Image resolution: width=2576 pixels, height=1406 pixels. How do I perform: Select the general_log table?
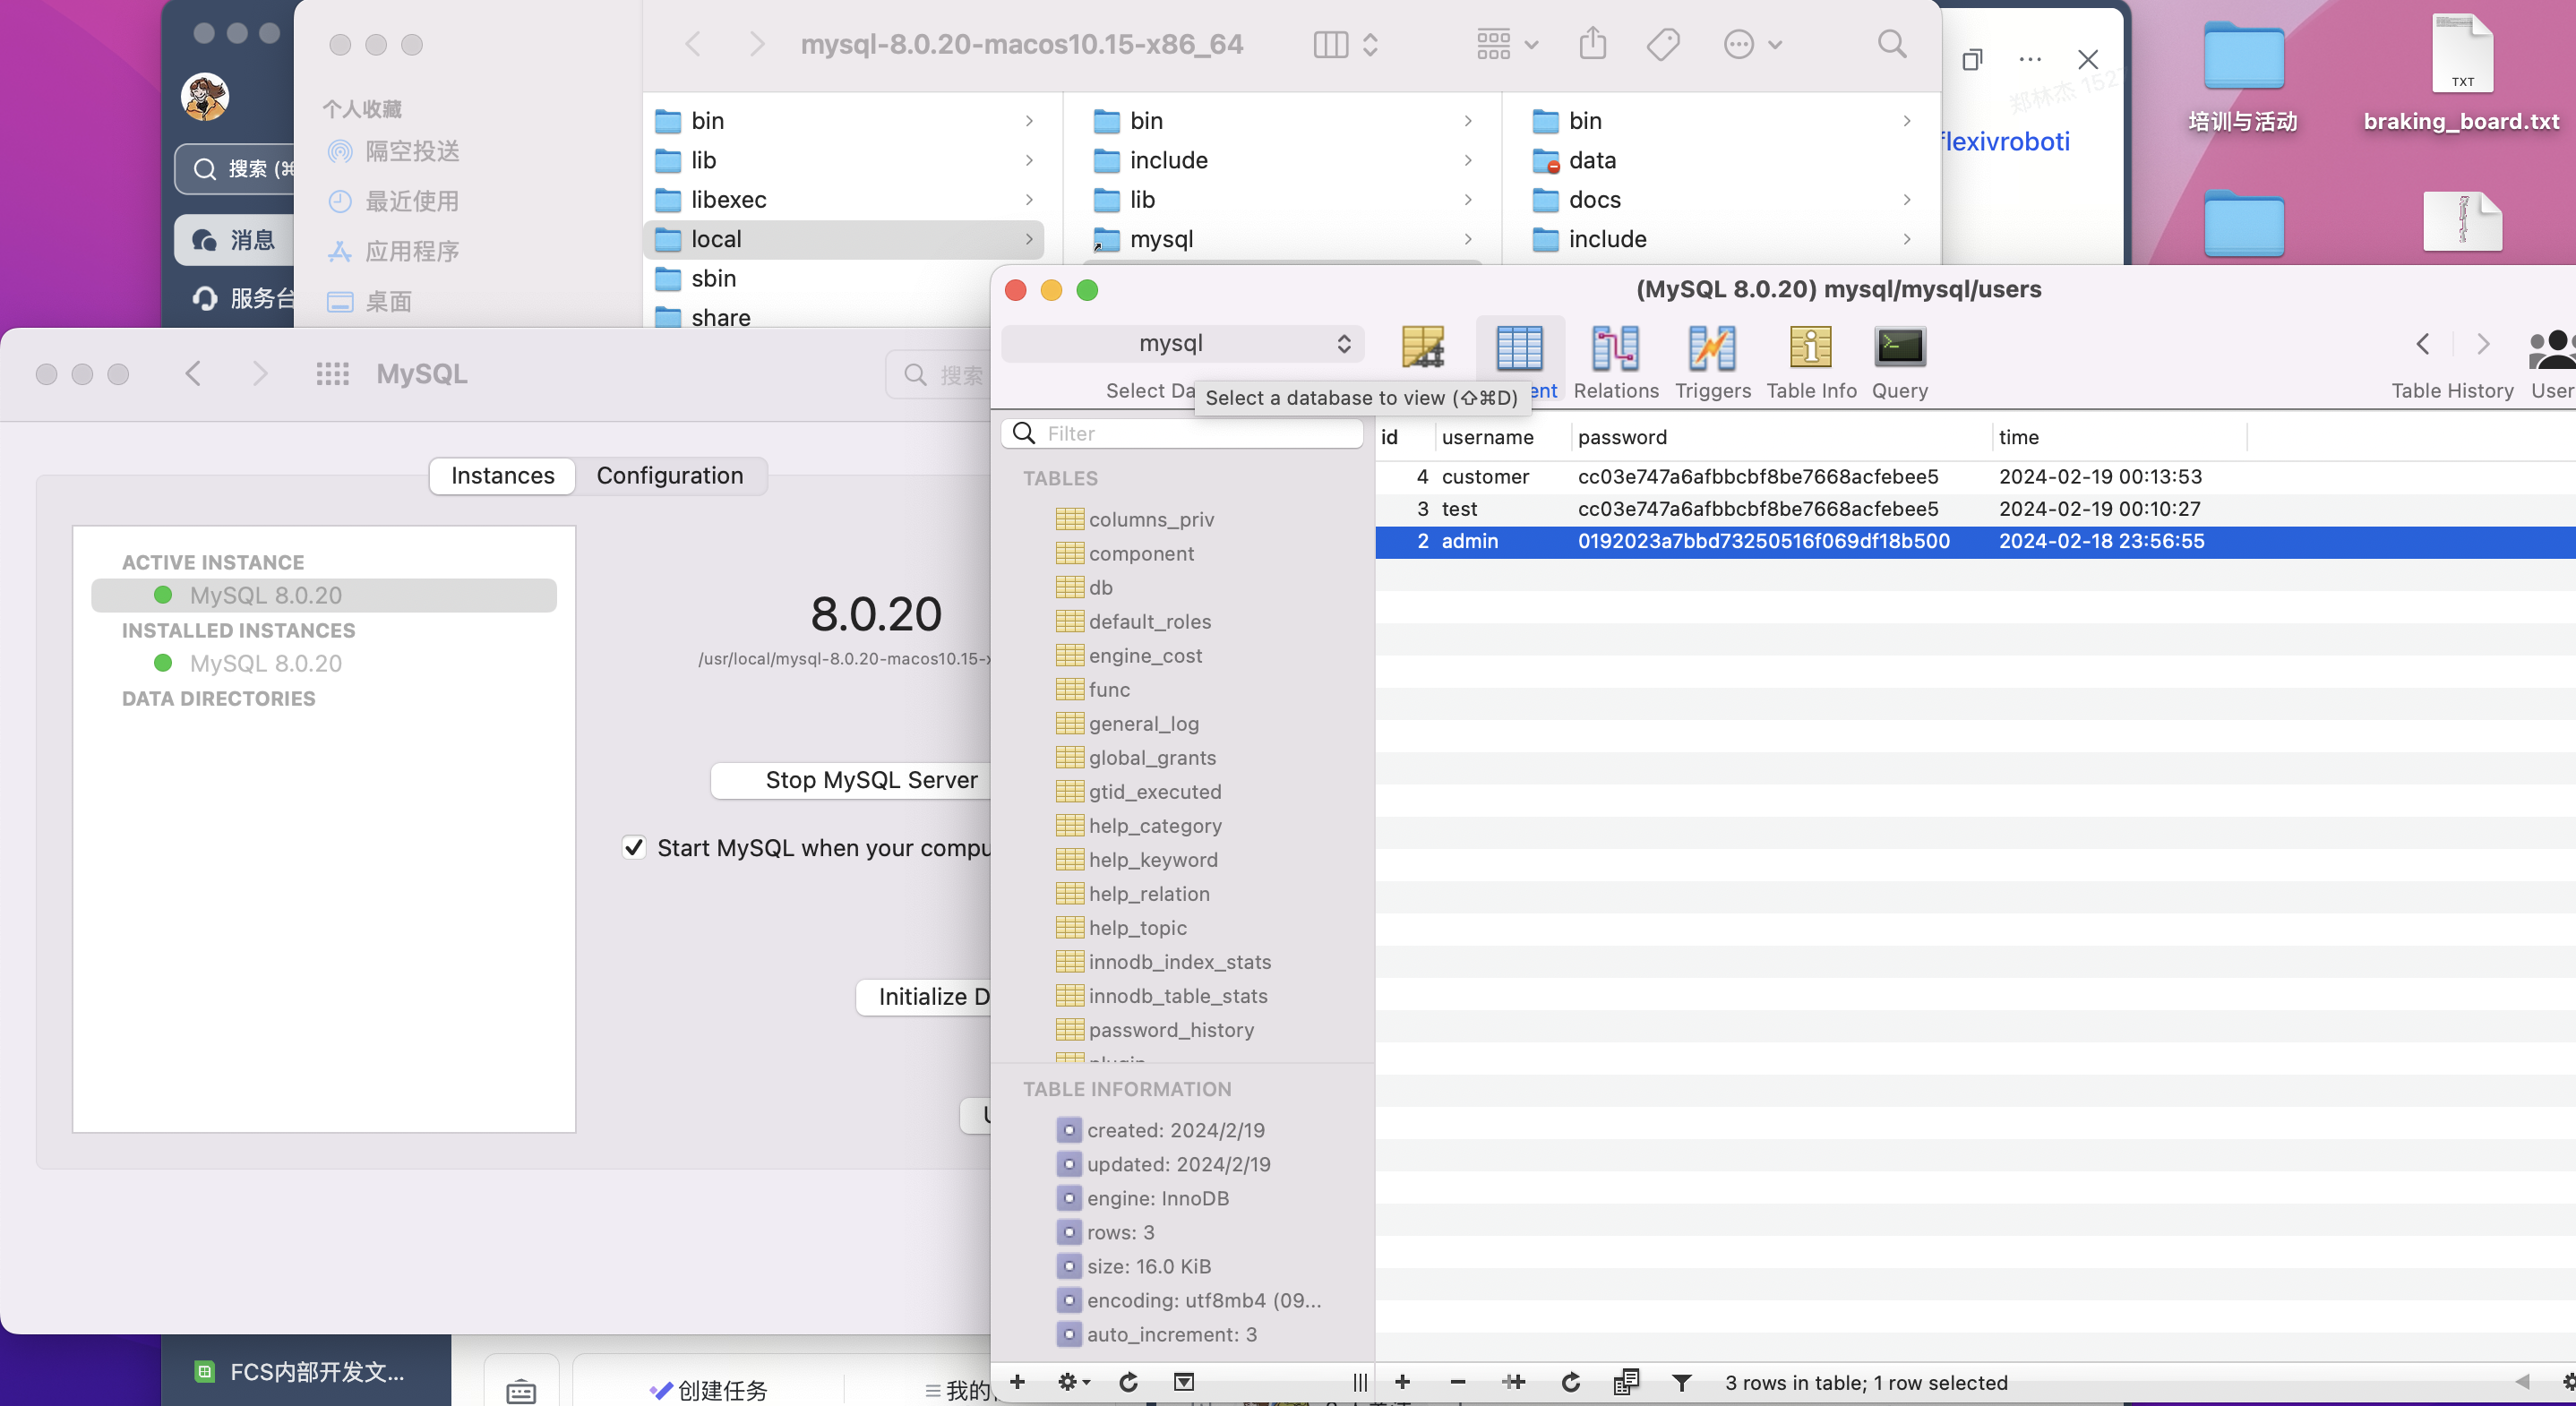click(1143, 723)
